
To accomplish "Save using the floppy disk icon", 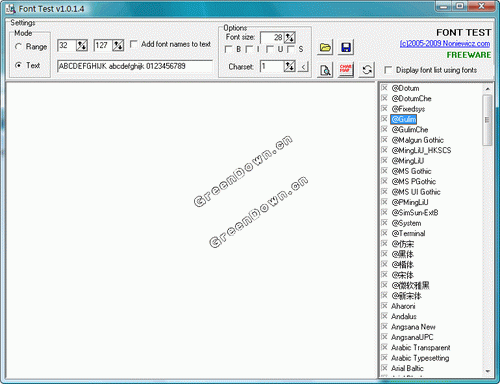I will (x=346, y=47).
